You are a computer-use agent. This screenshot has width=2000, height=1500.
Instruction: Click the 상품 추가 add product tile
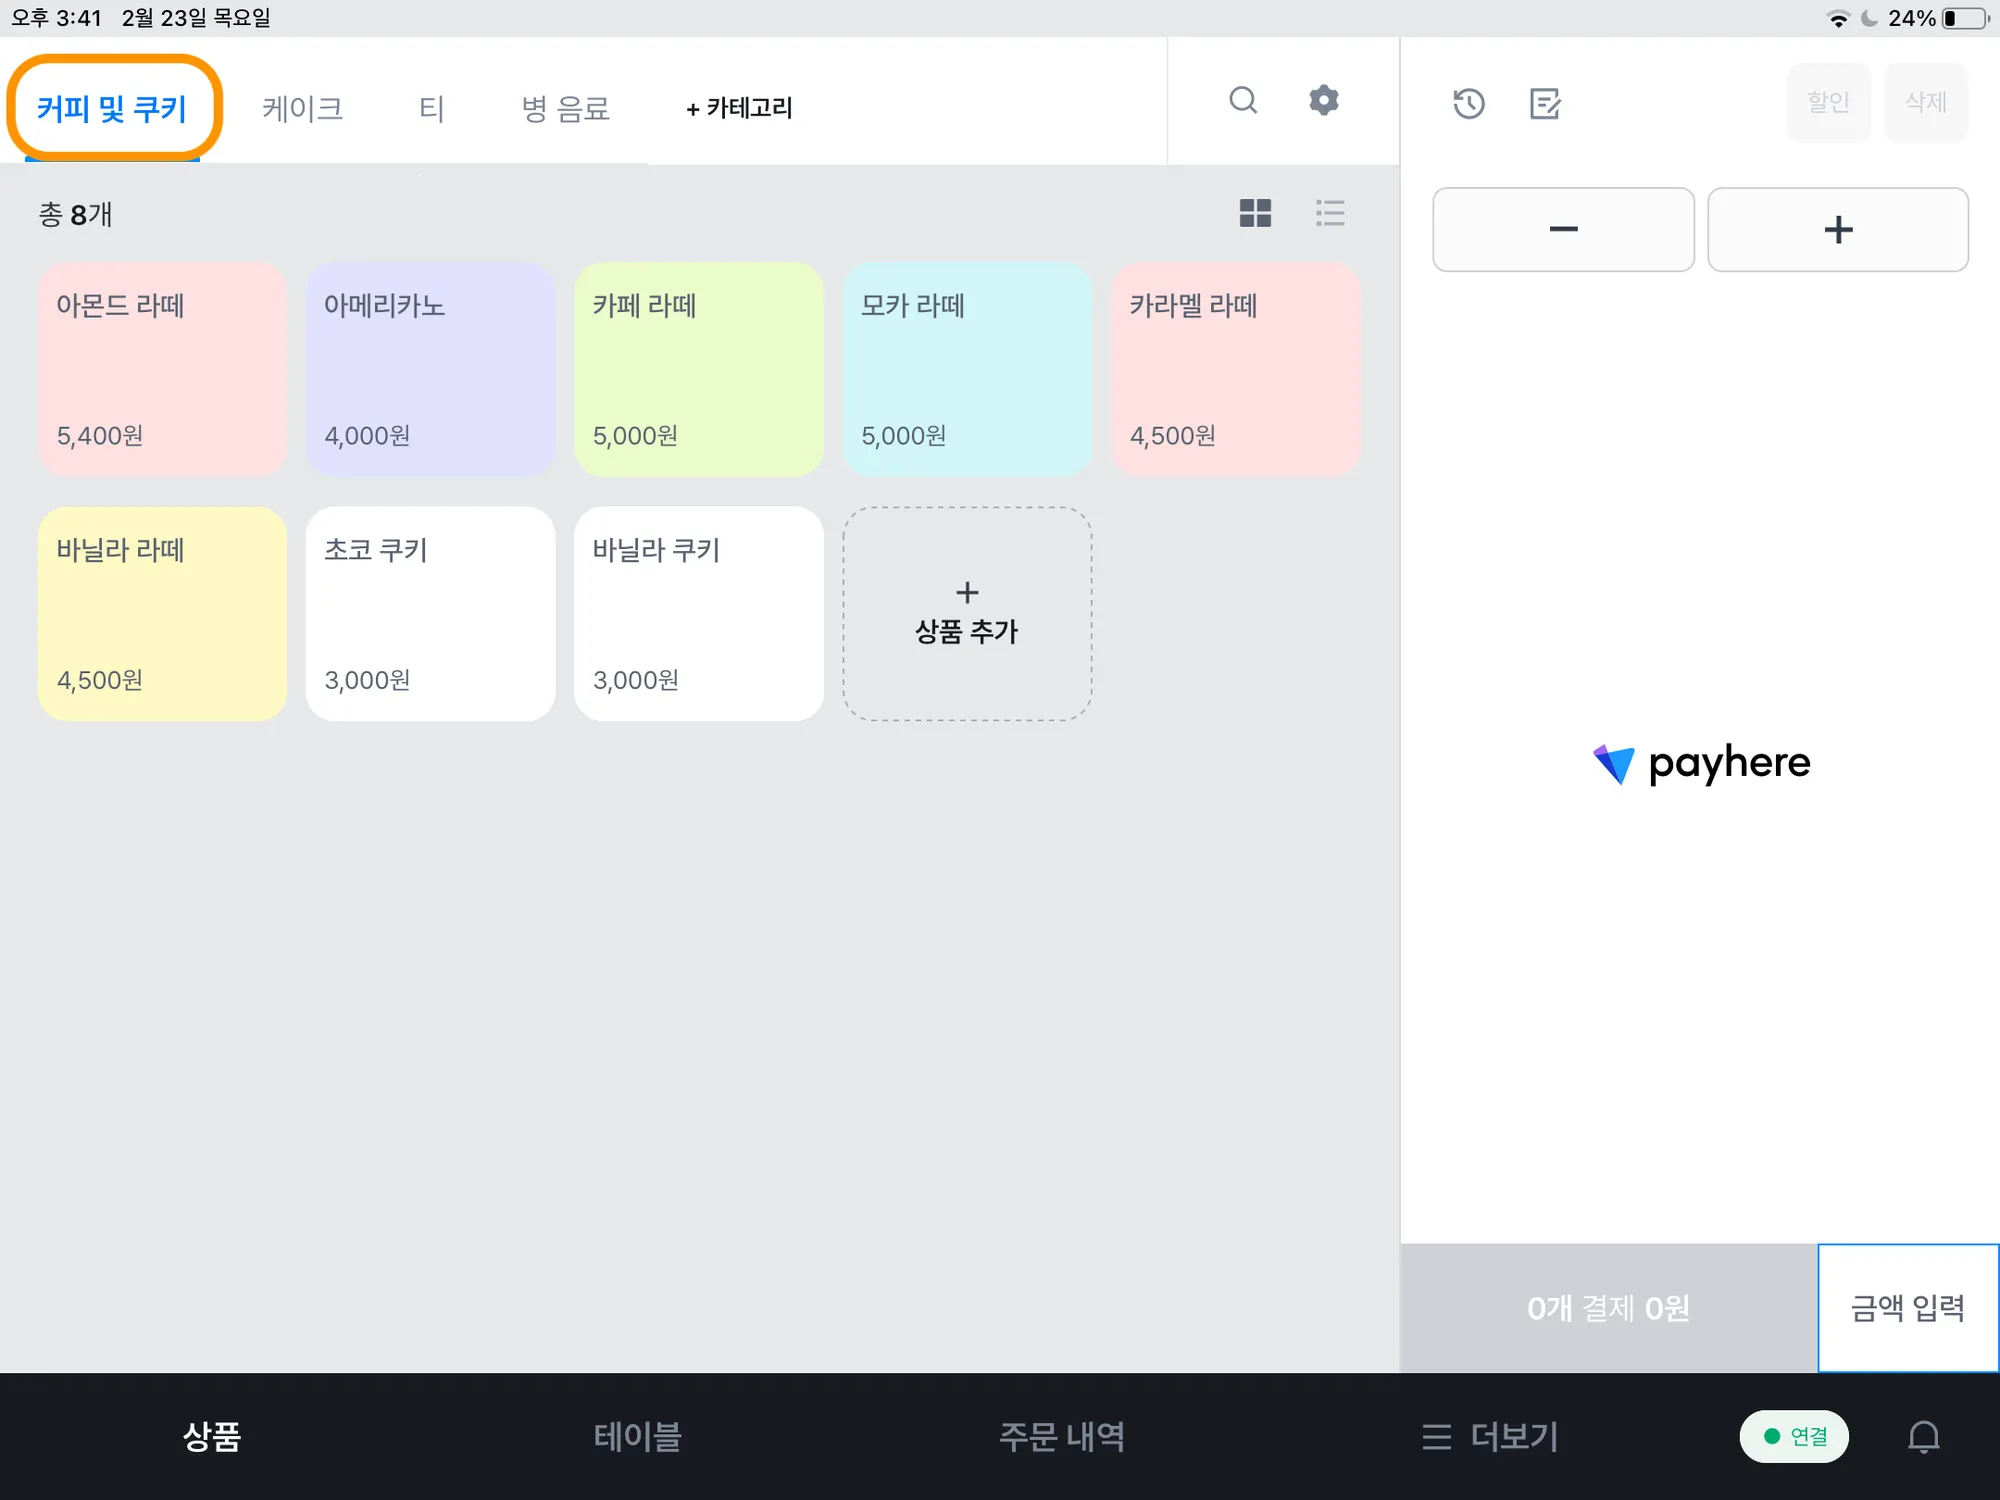(967, 614)
